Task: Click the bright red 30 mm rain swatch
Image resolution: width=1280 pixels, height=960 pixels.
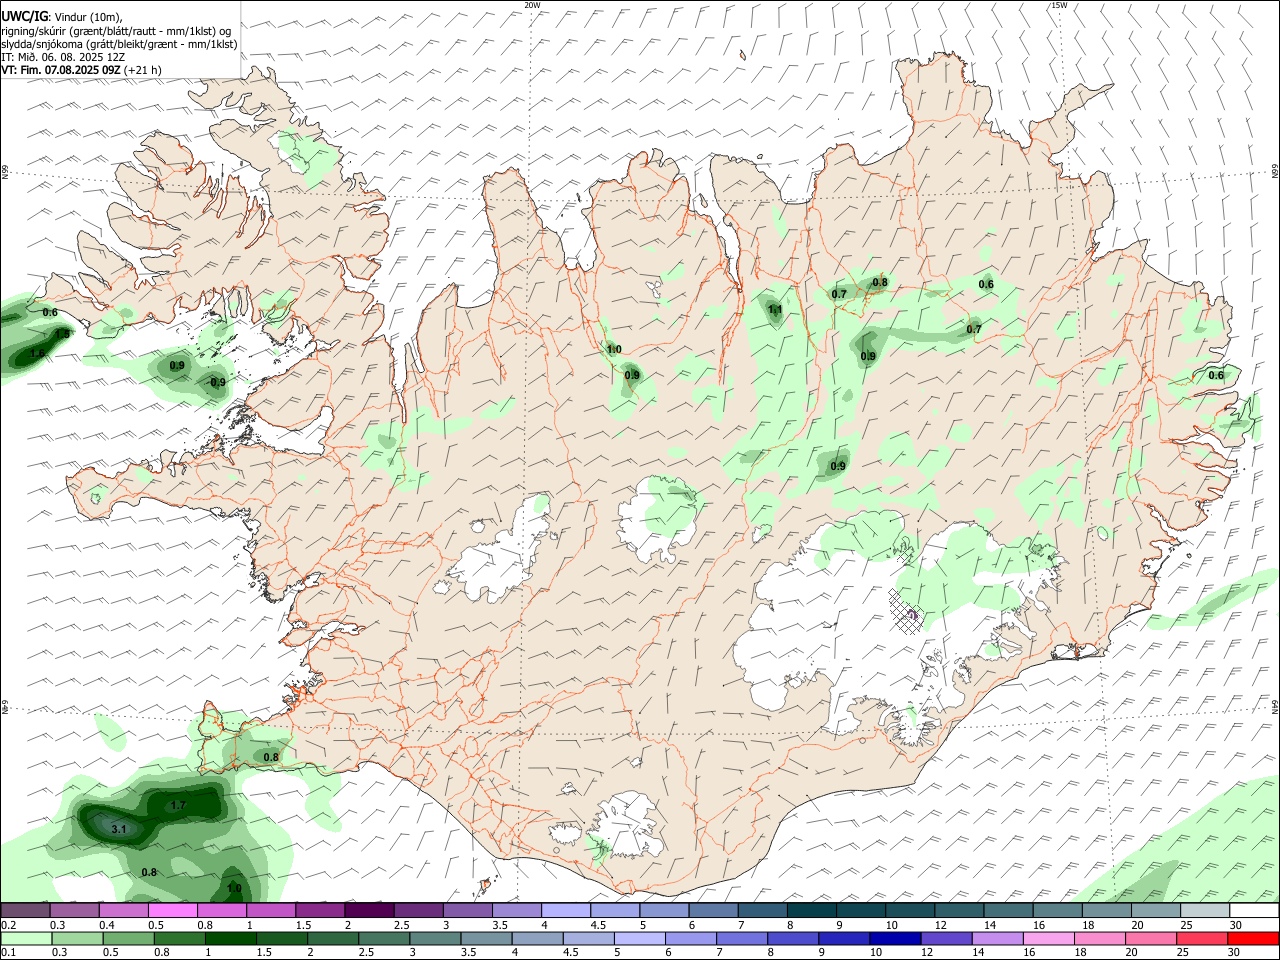Action: (1253, 939)
